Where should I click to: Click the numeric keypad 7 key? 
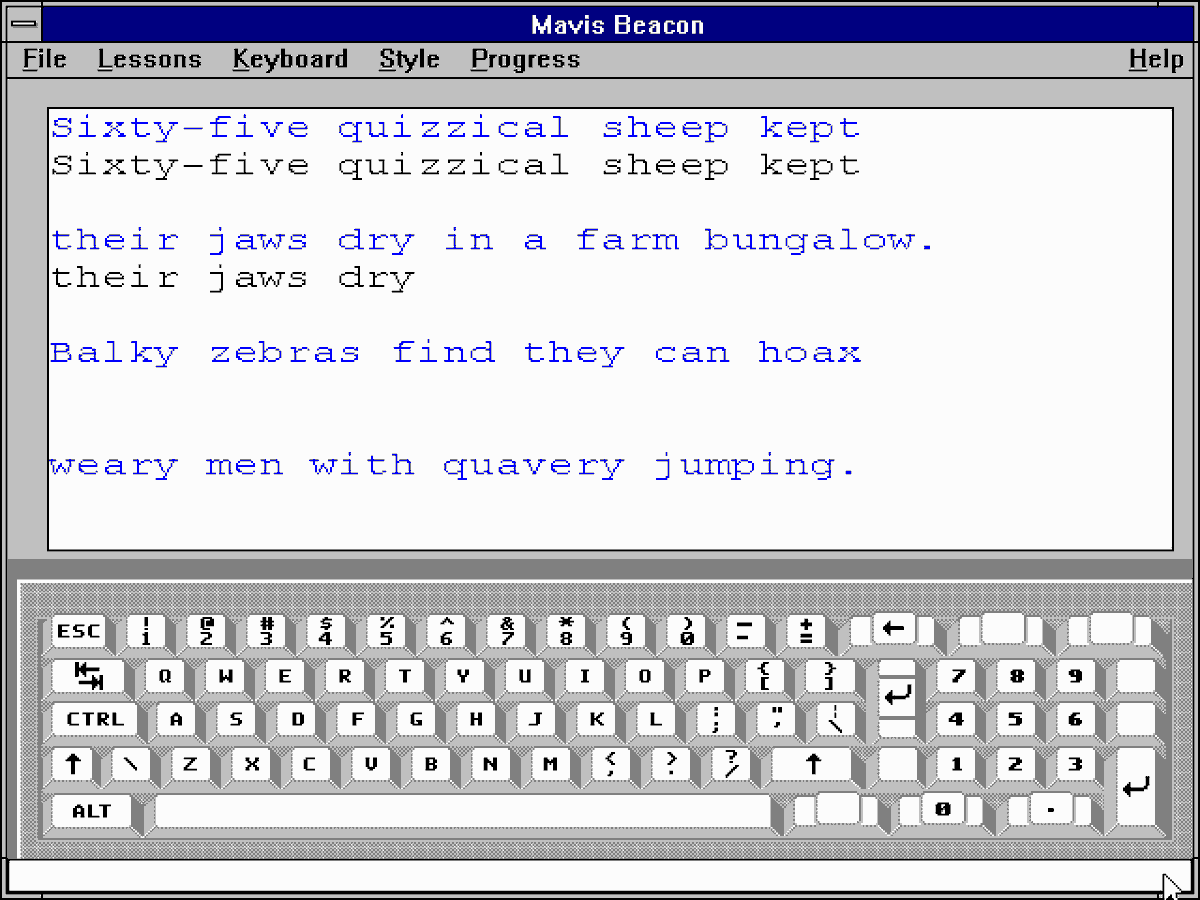click(957, 676)
